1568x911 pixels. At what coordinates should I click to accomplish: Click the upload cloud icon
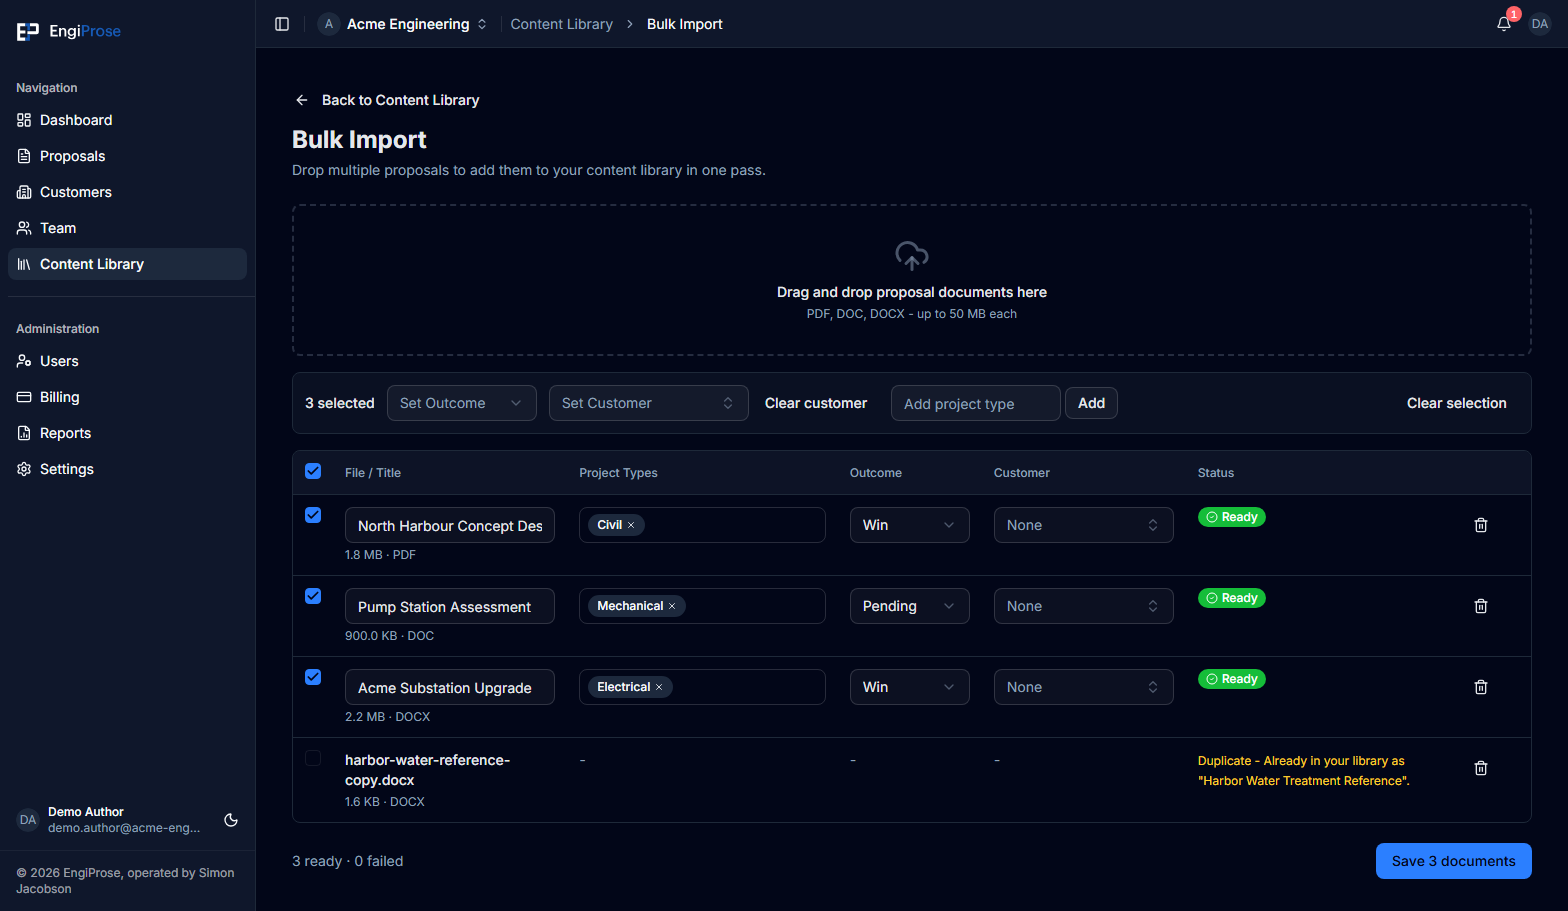912,256
